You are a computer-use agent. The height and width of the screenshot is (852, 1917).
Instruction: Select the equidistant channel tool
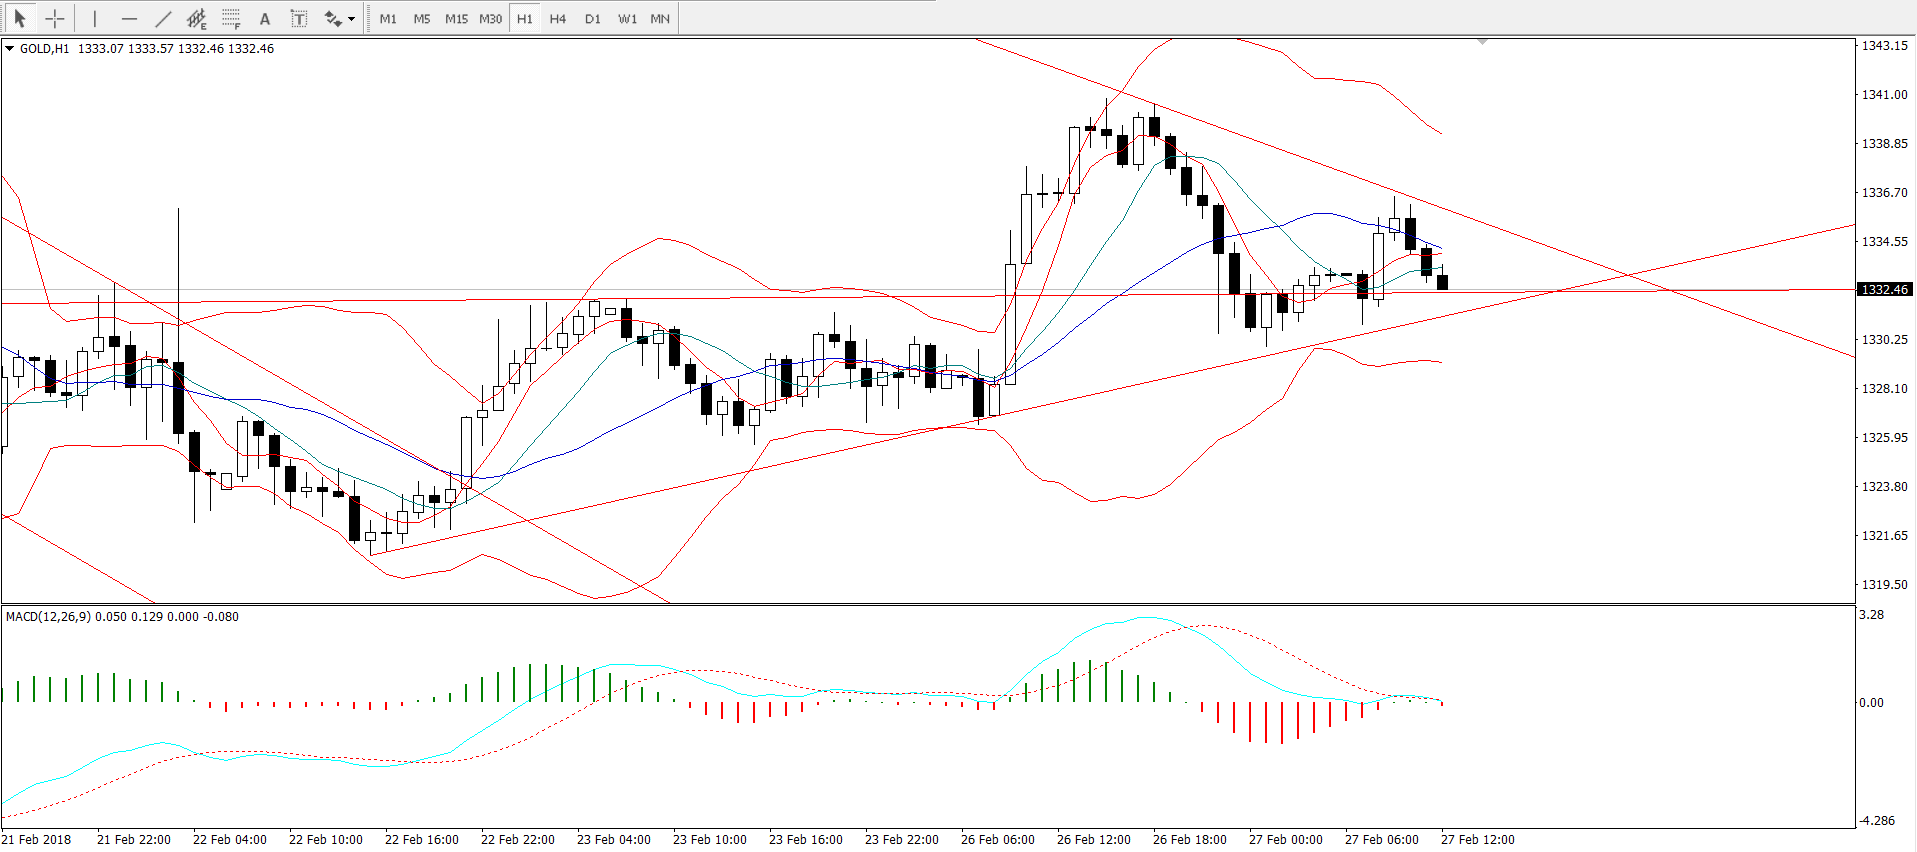(197, 18)
